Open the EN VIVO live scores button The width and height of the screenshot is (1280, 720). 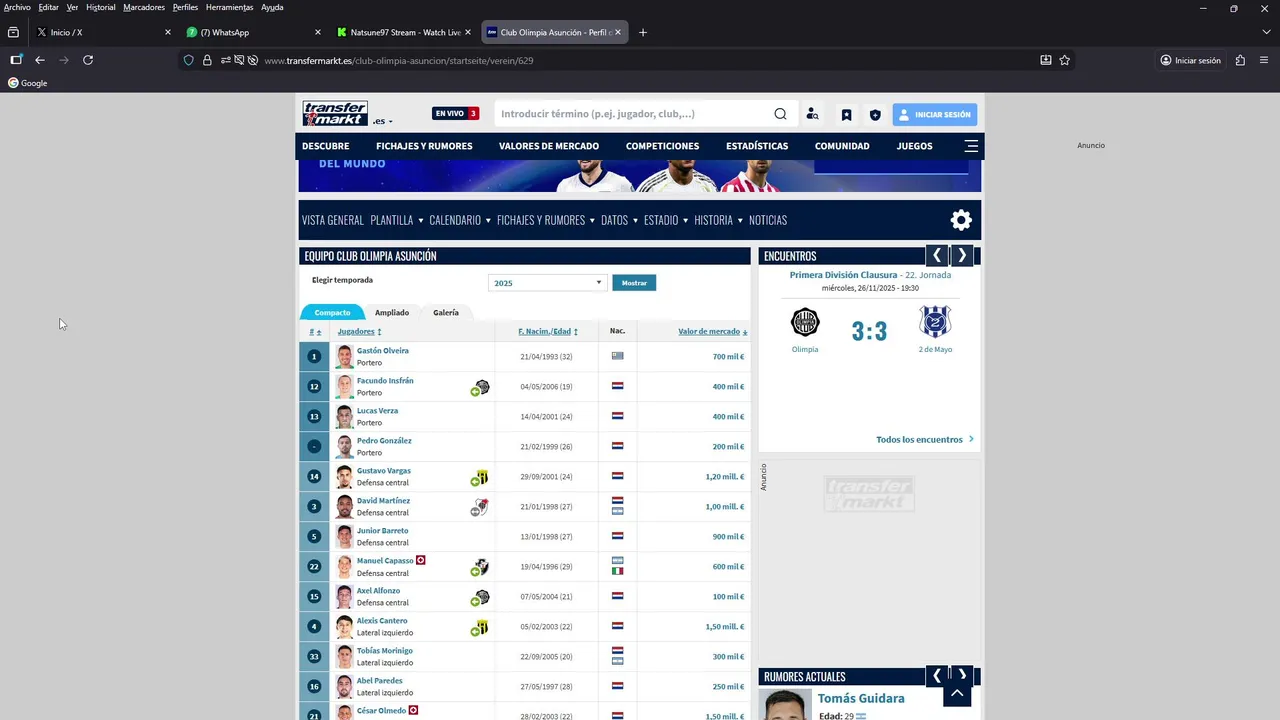456,114
